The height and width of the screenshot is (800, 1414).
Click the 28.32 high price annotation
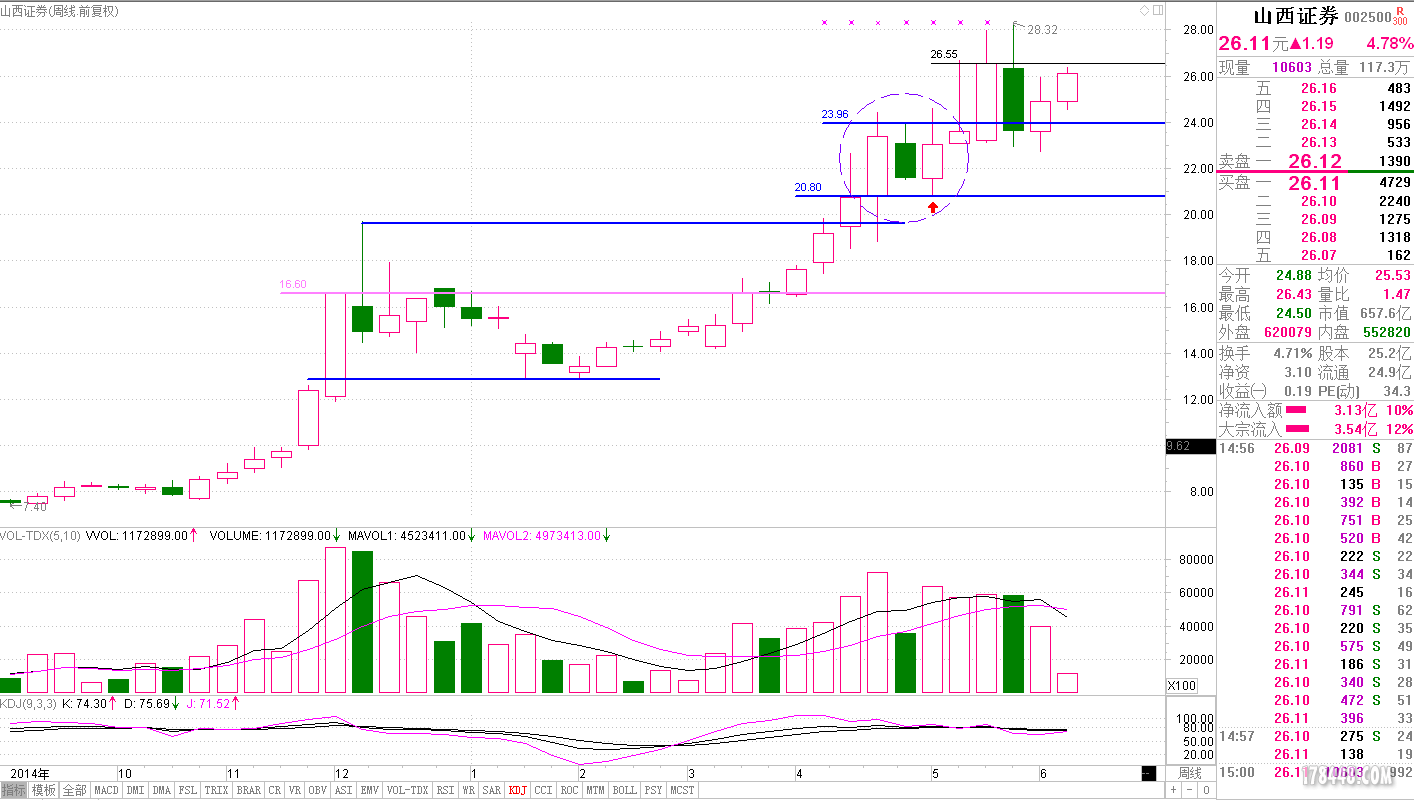(1042, 30)
